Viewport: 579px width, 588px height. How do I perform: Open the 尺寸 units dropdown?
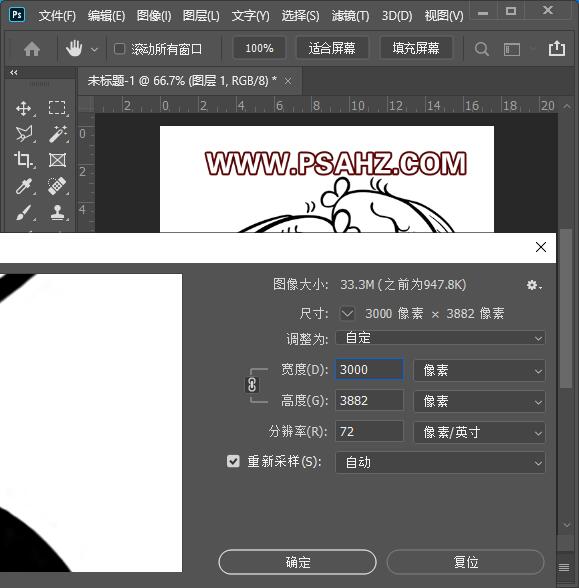(x=347, y=313)
